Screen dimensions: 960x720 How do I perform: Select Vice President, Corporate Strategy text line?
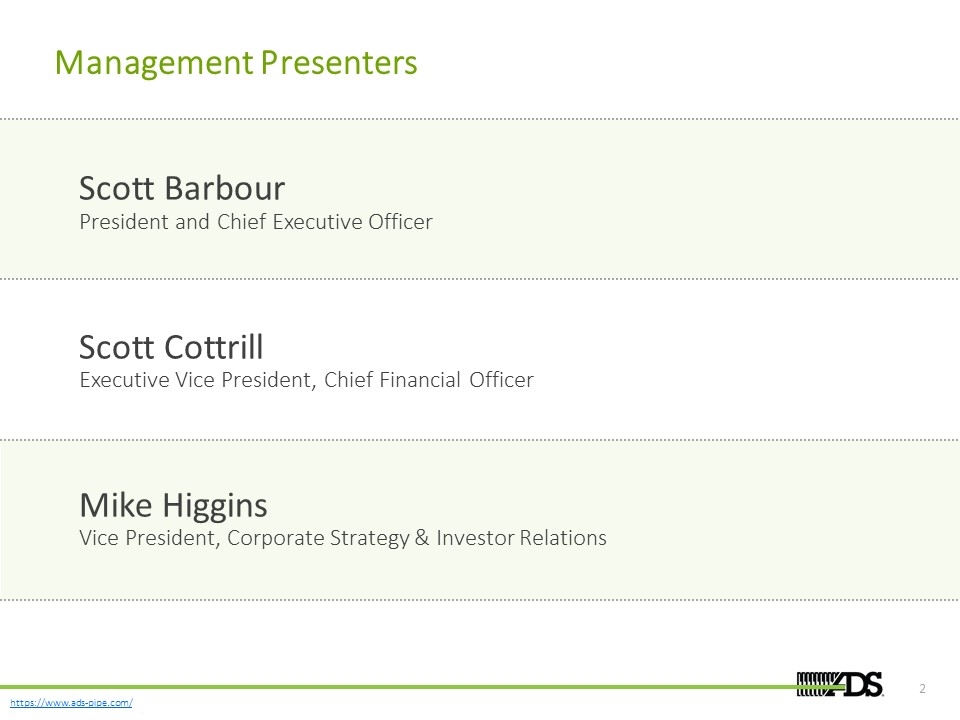343,538
